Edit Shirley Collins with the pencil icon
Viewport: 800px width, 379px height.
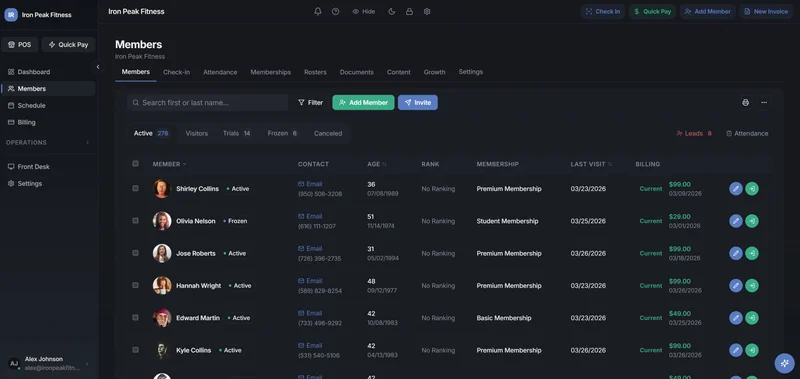(735, 189)
